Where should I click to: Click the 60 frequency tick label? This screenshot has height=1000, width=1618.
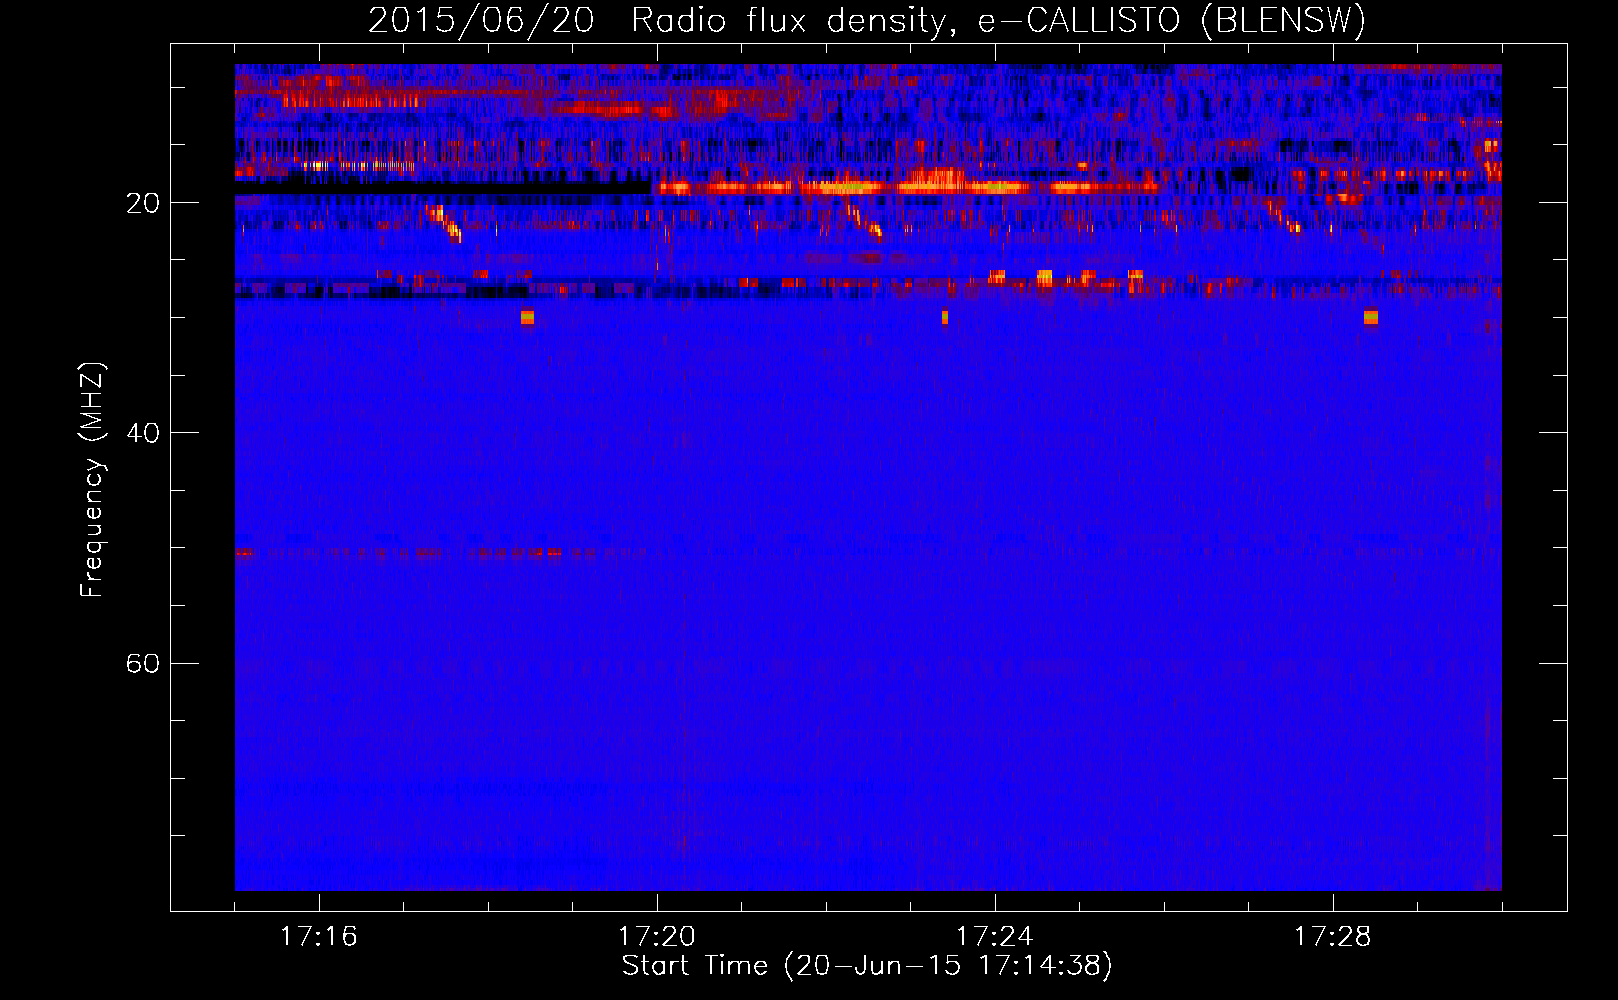pos(142,663)
